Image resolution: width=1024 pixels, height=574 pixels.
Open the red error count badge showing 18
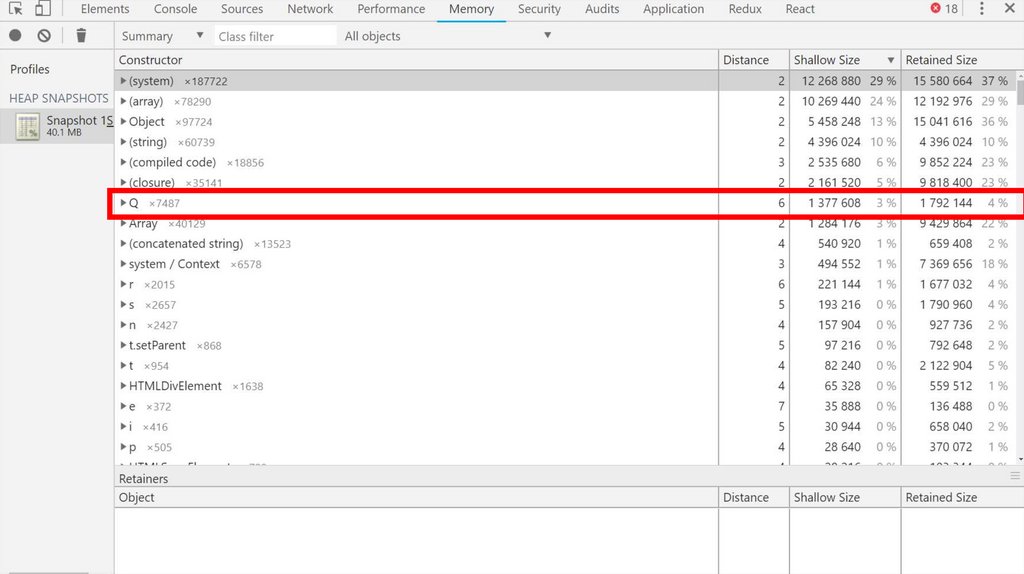944,8
